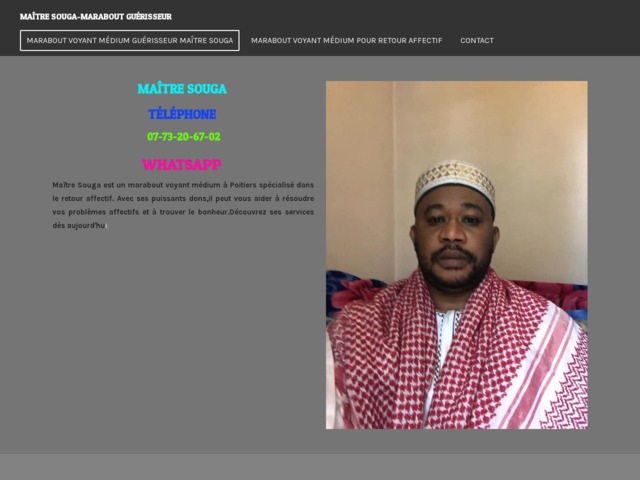Click Maître Souga est un marabout opening sentence
The height and width of the screenshot is (480, 640).
pyautogui.click(x=108, y=185)
